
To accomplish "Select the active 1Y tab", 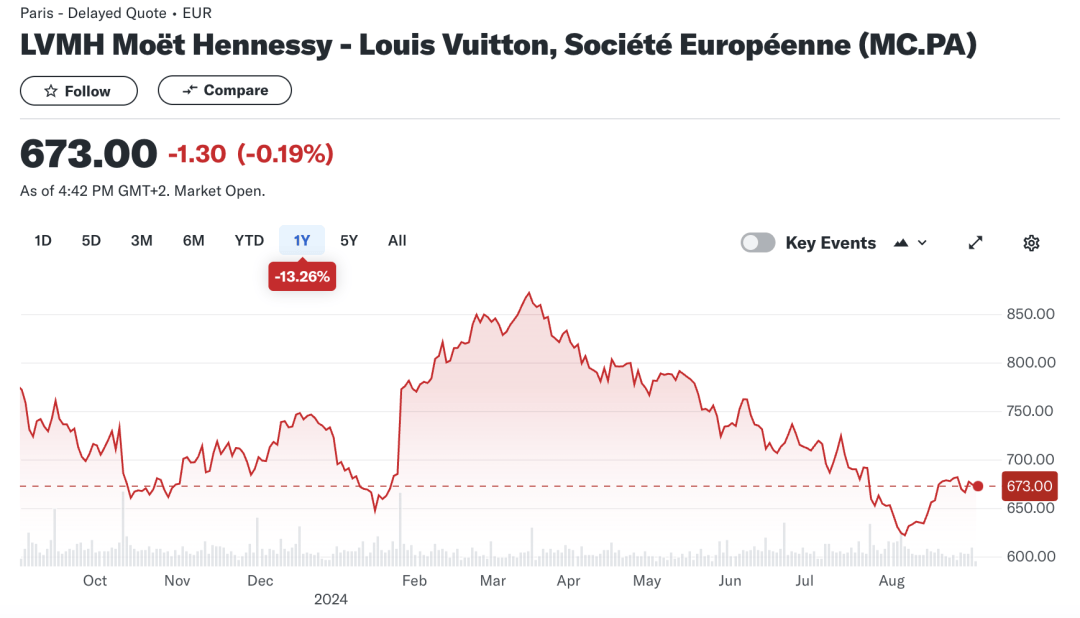I will [x=301, y=240].
